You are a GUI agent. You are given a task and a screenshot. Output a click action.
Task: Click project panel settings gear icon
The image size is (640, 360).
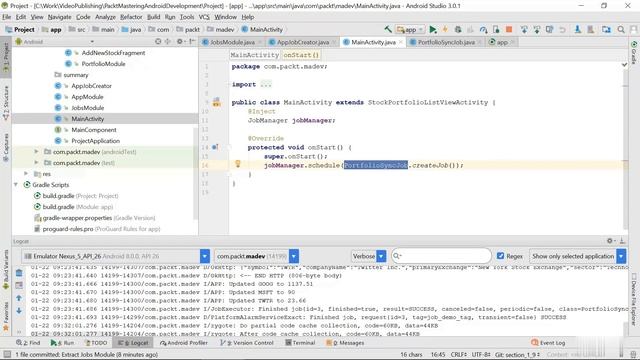point(180,42)
